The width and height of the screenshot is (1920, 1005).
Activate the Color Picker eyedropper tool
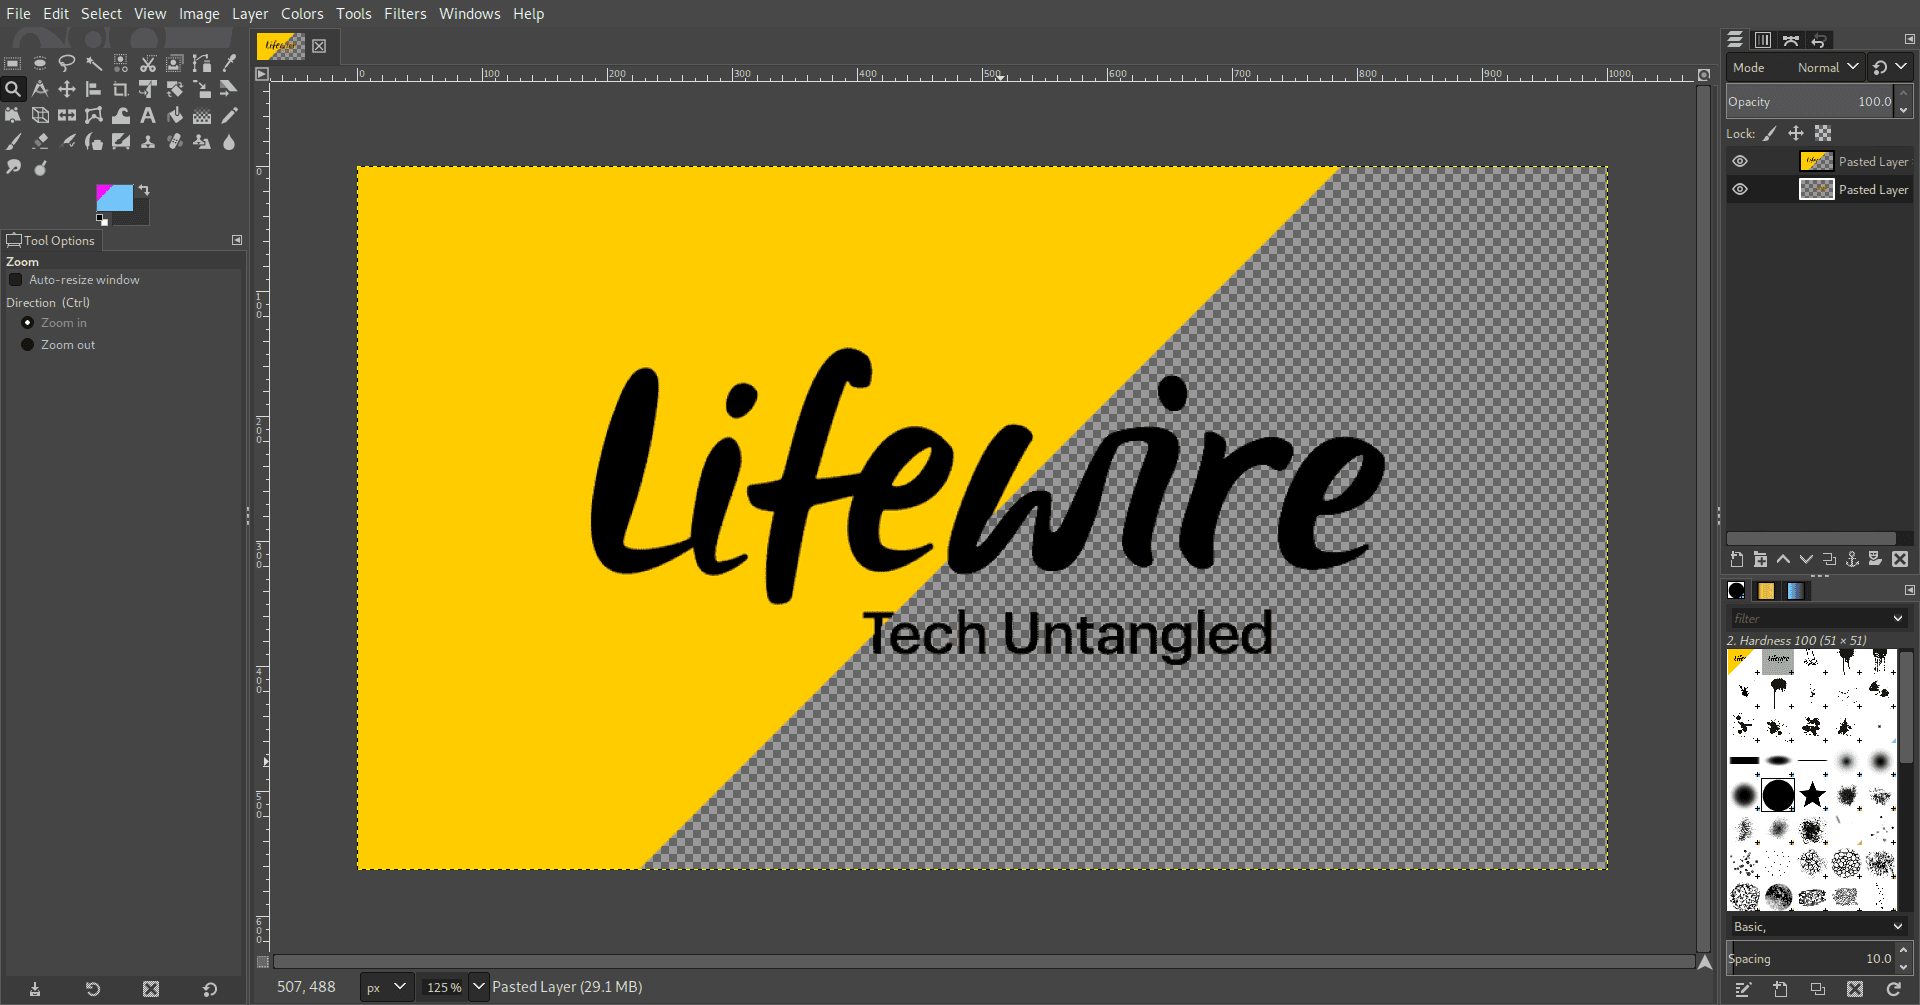coord(229,63)
